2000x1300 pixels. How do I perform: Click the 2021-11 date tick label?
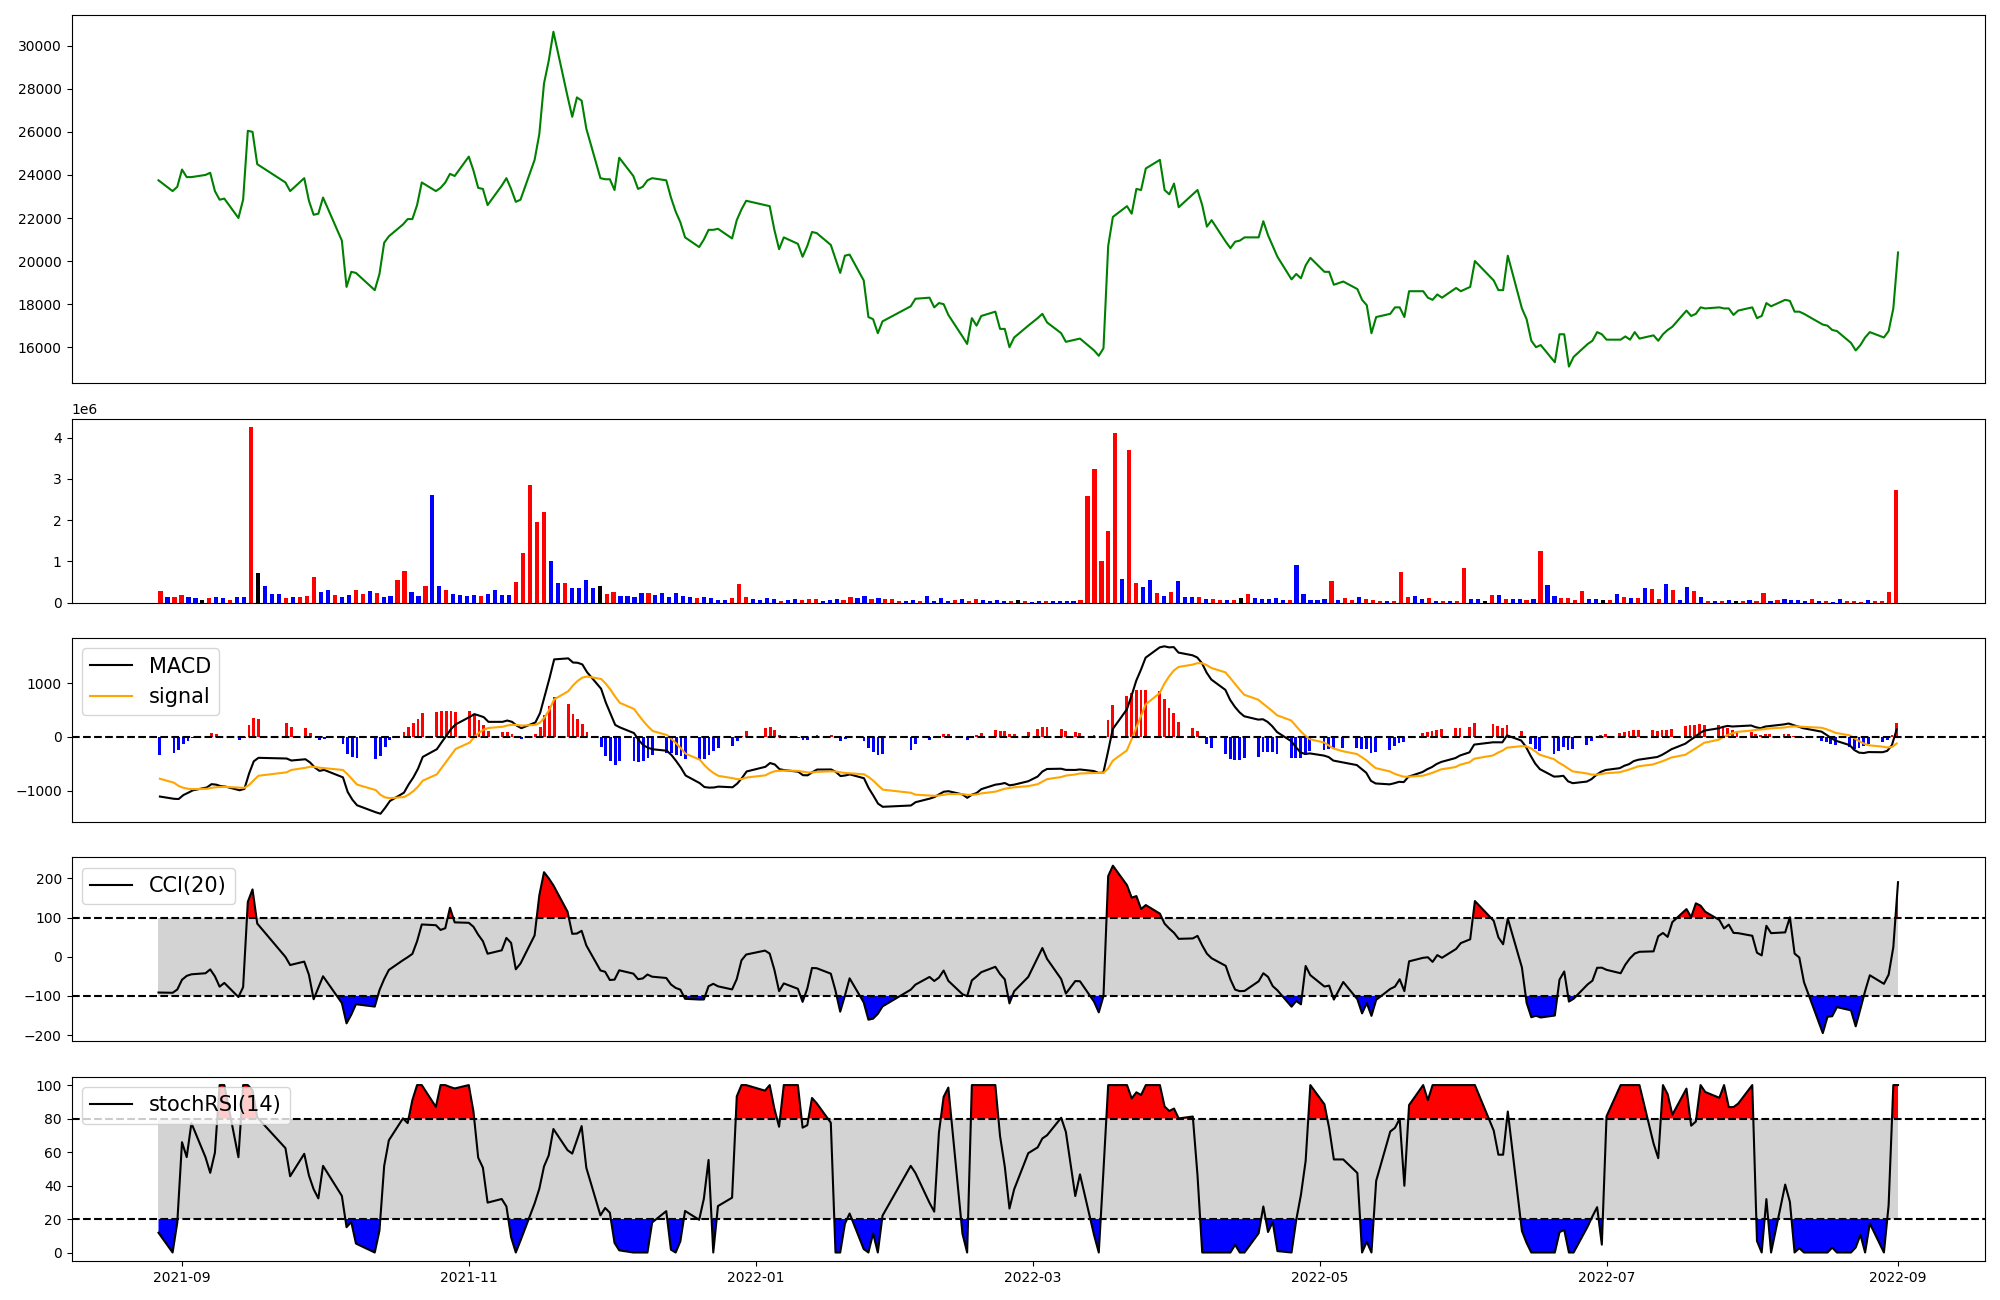pyautogui.click(x=469, y=1277)
